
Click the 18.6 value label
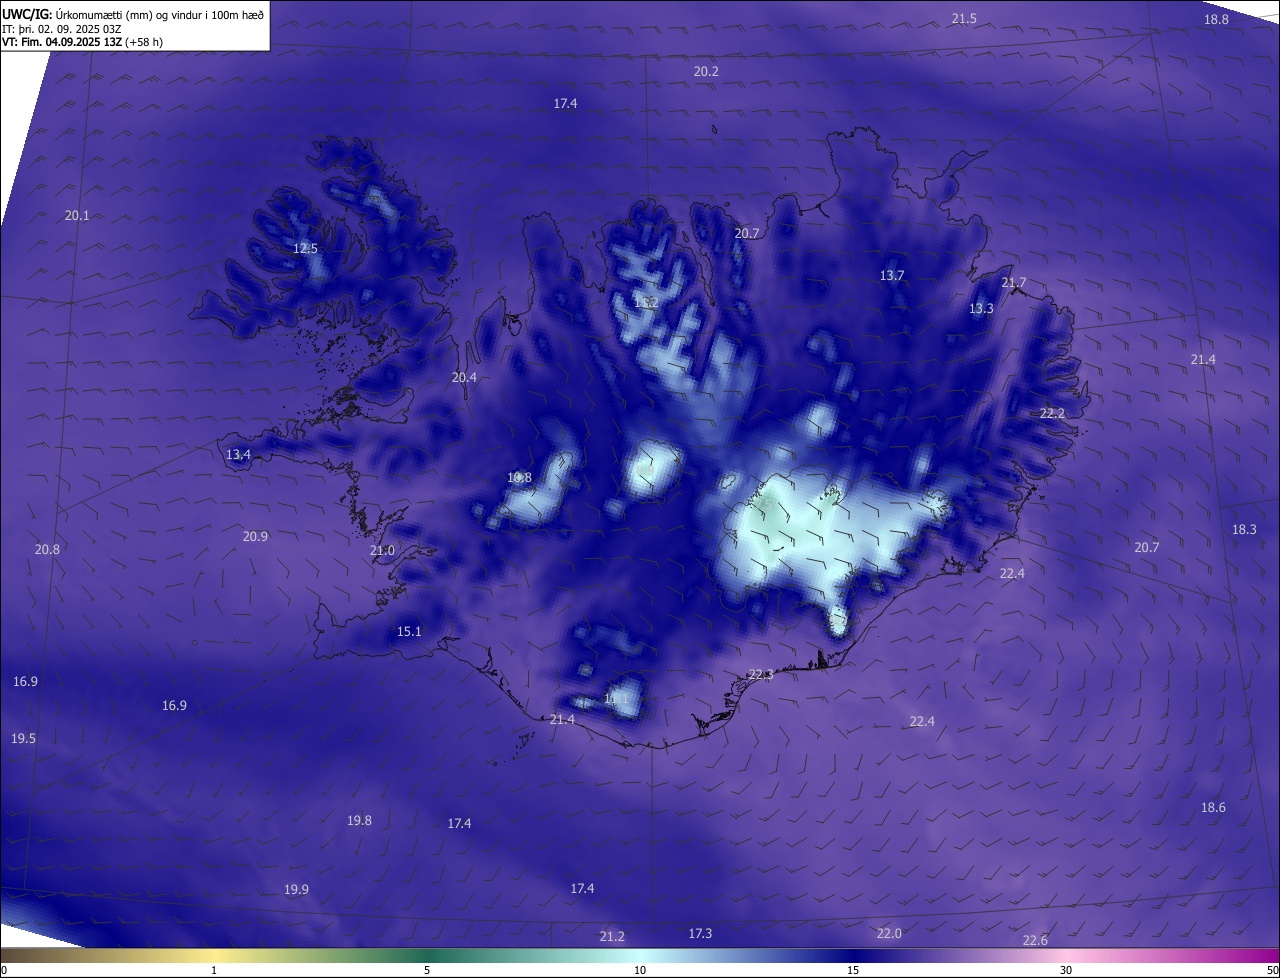(x=1213, y=808)
